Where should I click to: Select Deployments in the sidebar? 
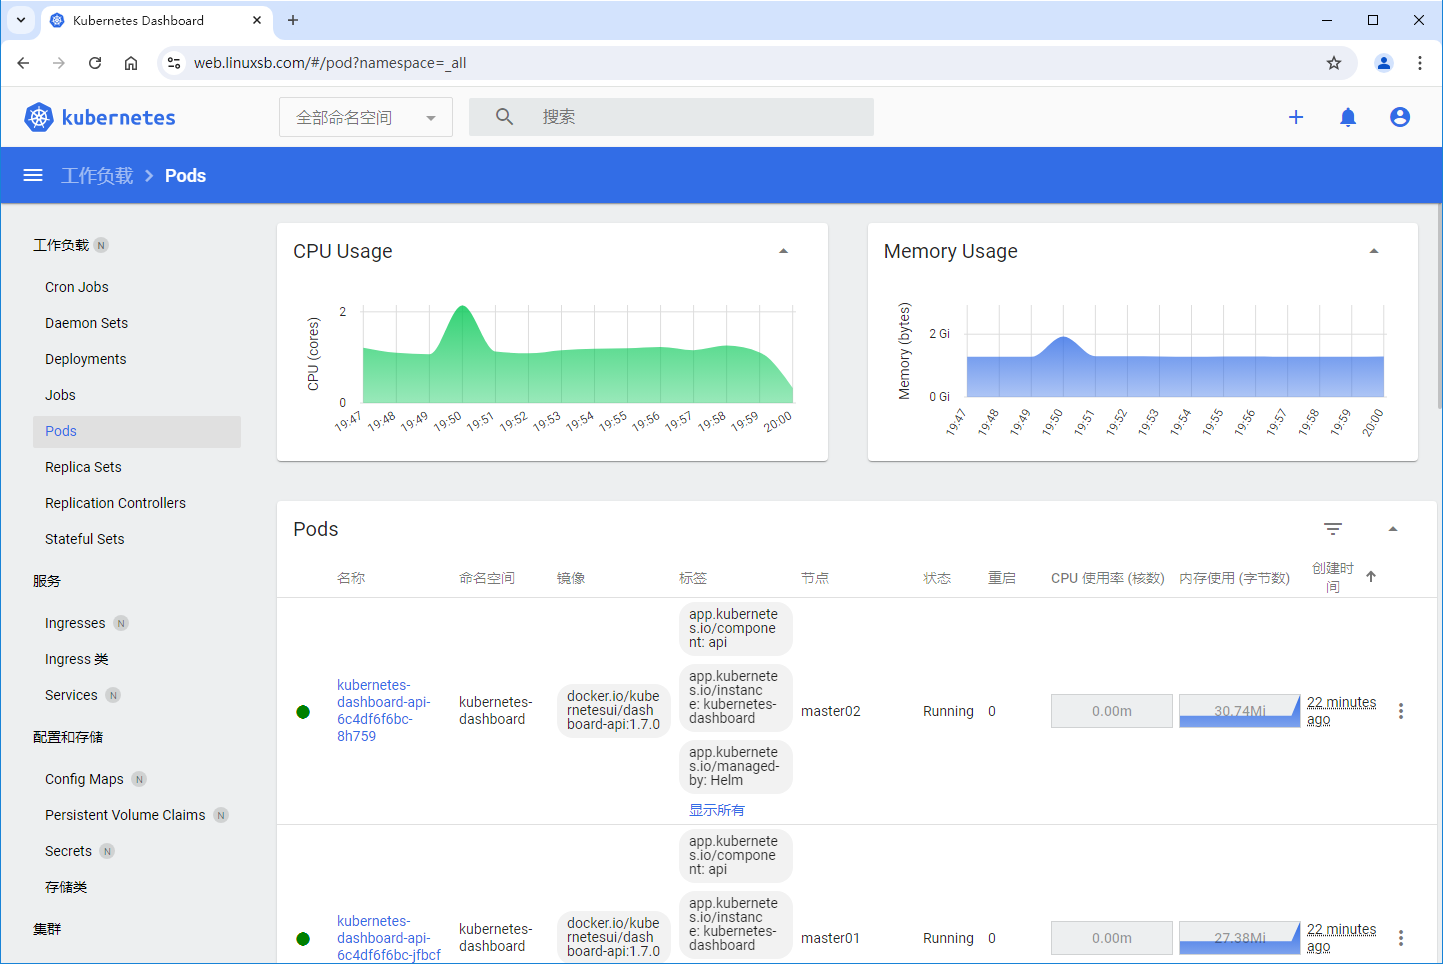(x=86, y=359)
